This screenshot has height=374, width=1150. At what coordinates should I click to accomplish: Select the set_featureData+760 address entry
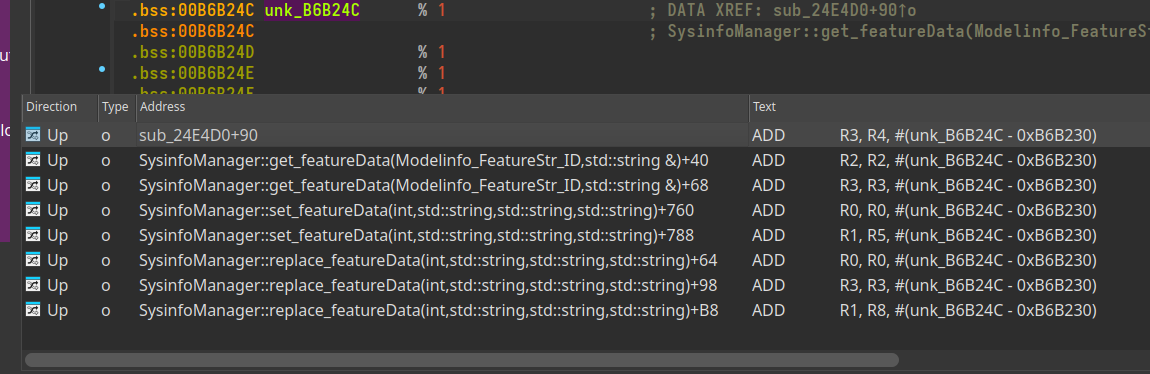[416, 210]
